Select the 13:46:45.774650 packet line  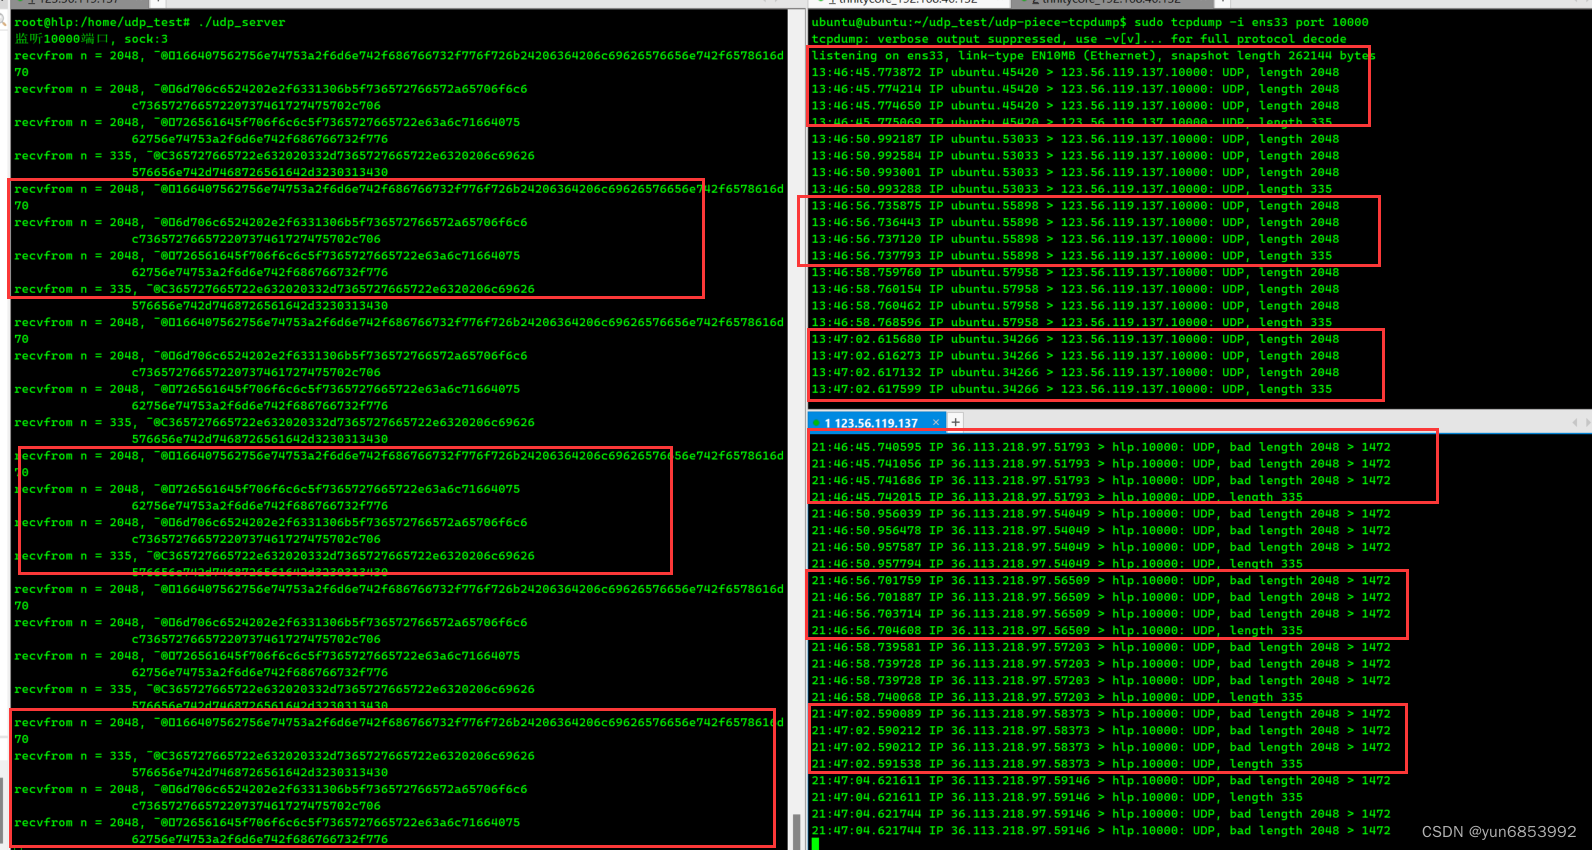(1075, 106)
